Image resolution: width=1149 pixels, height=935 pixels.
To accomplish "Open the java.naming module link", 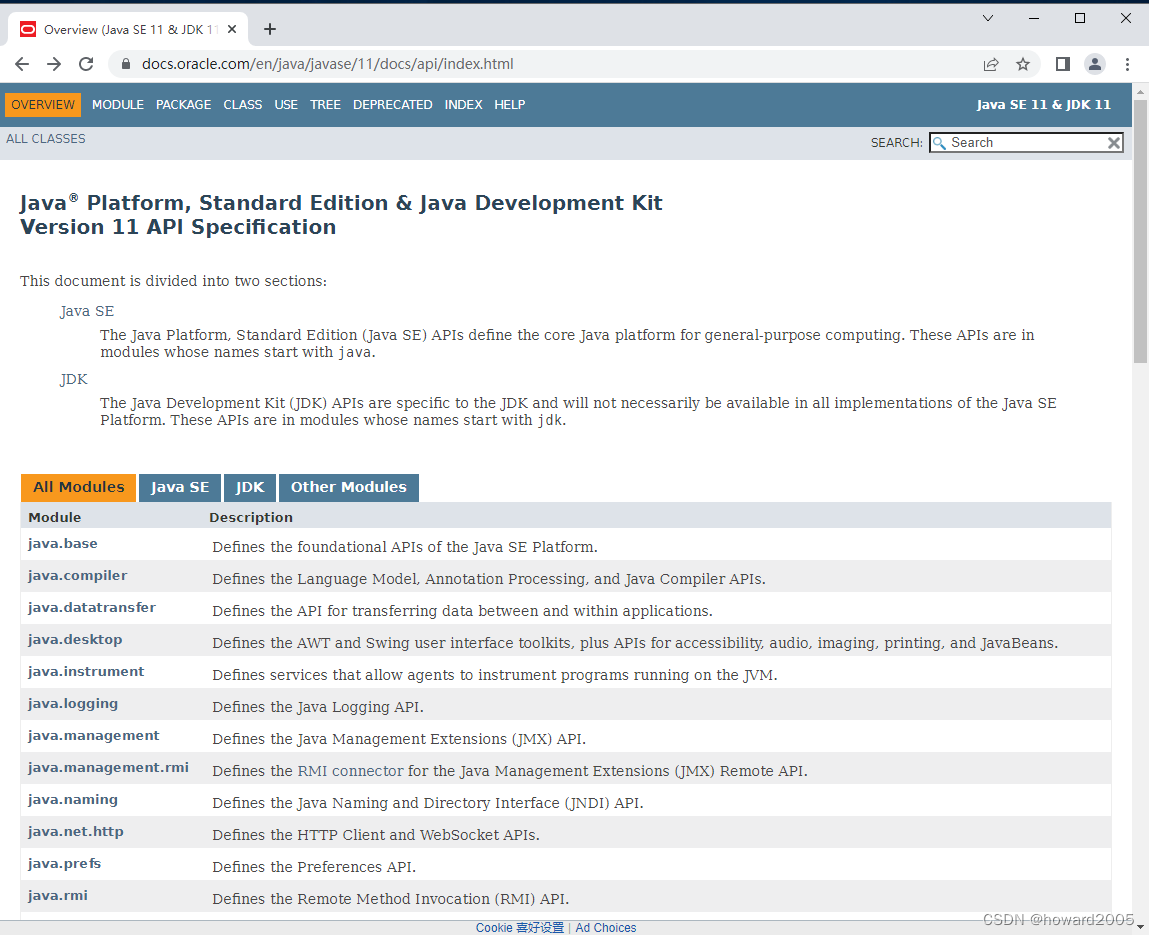I will point(73,799).
